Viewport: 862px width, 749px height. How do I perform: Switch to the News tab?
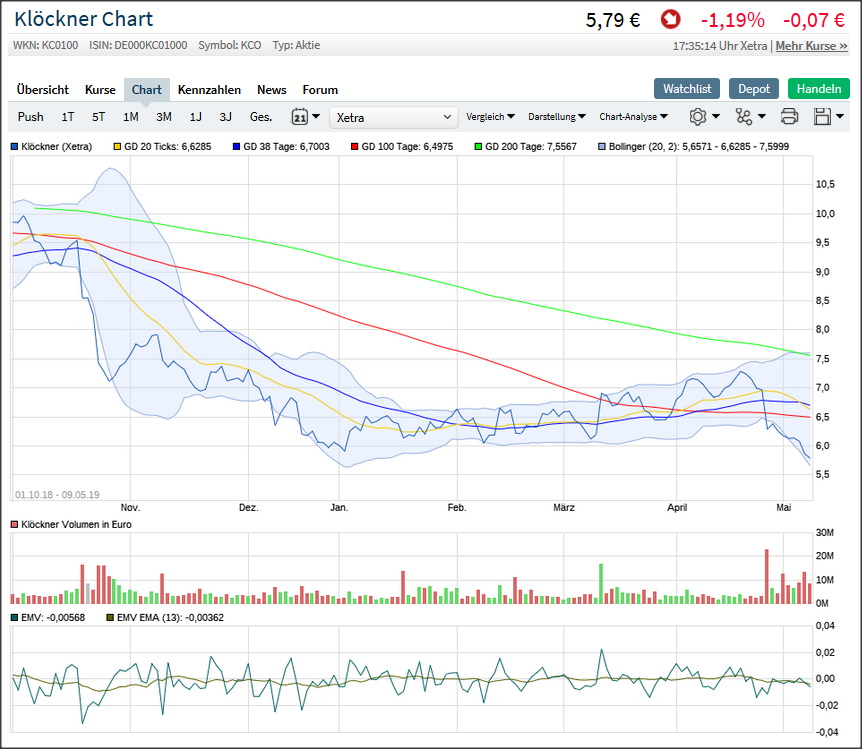(272, 90)
